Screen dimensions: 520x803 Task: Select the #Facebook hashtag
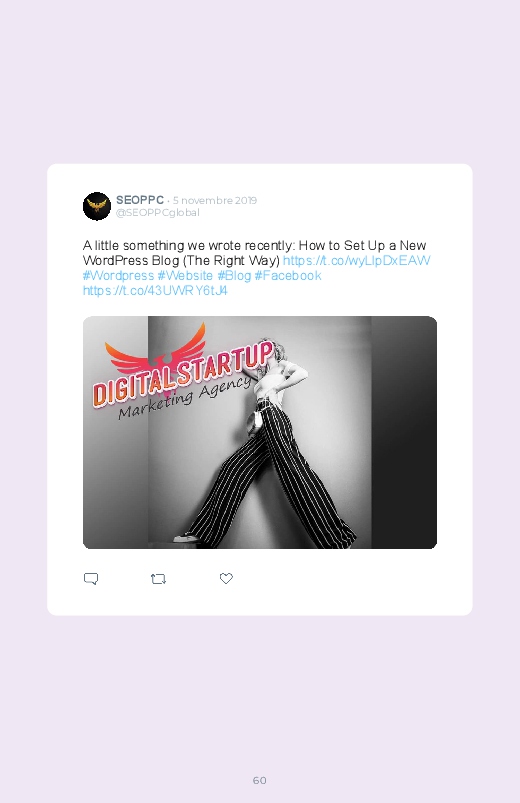point(288,276)
